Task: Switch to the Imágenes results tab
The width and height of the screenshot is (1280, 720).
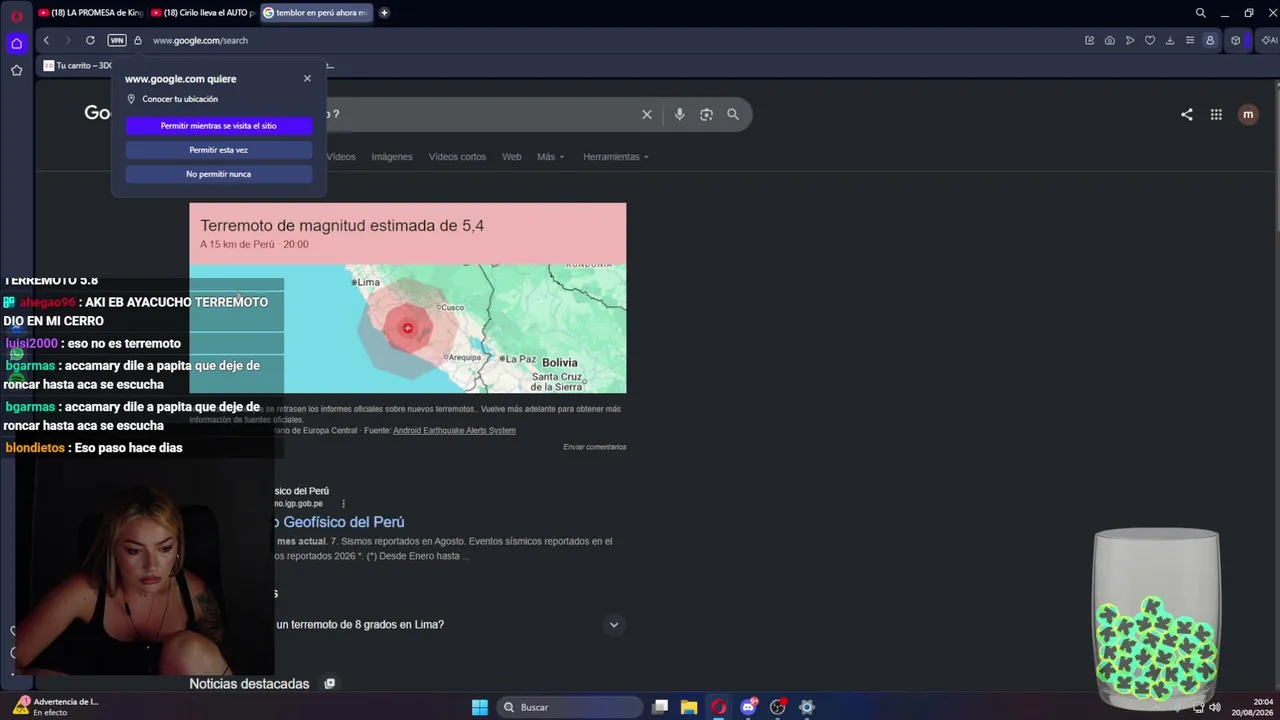Action: (392, 157)
